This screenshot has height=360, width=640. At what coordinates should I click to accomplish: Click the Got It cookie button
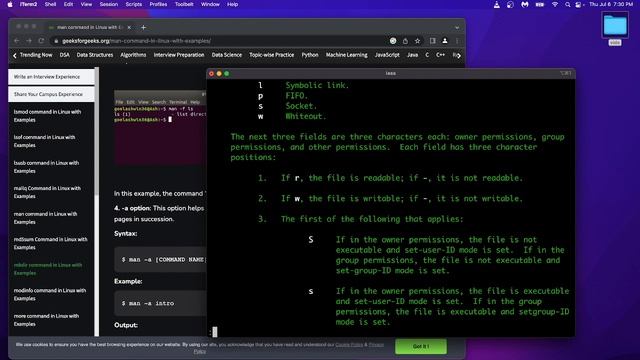pos(421,346)
